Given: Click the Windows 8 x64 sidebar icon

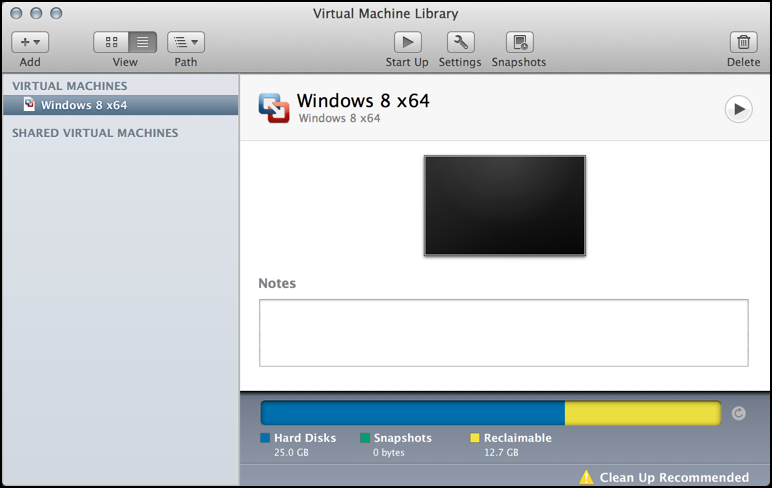Looking at the screenshot, I should tap(30, 104).
